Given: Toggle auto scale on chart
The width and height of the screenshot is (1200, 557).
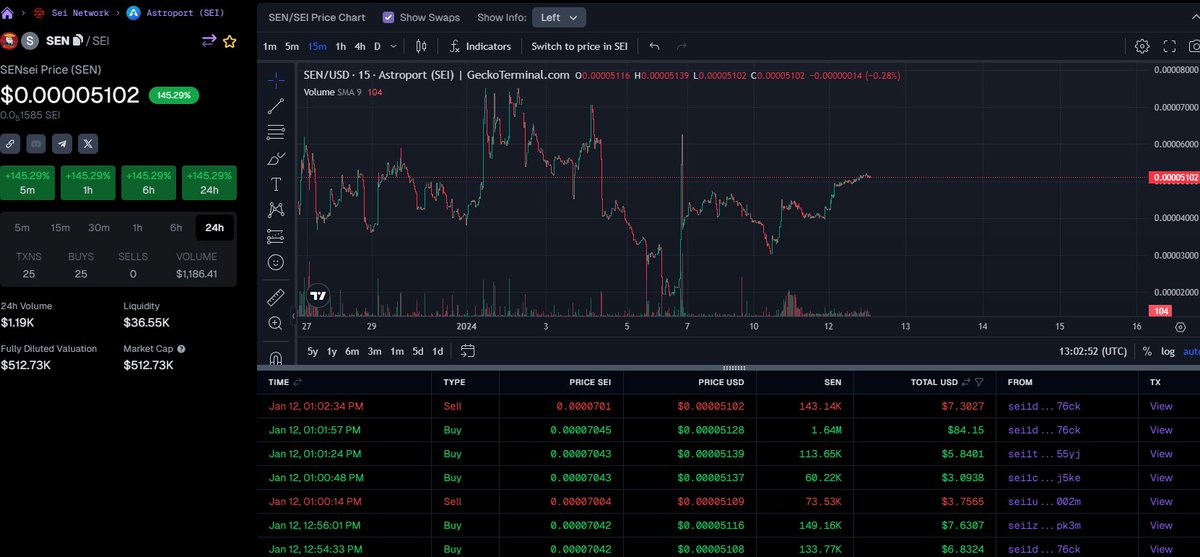Looking at the screenshot, I should pyautogui.click(x=1191, y=351).
